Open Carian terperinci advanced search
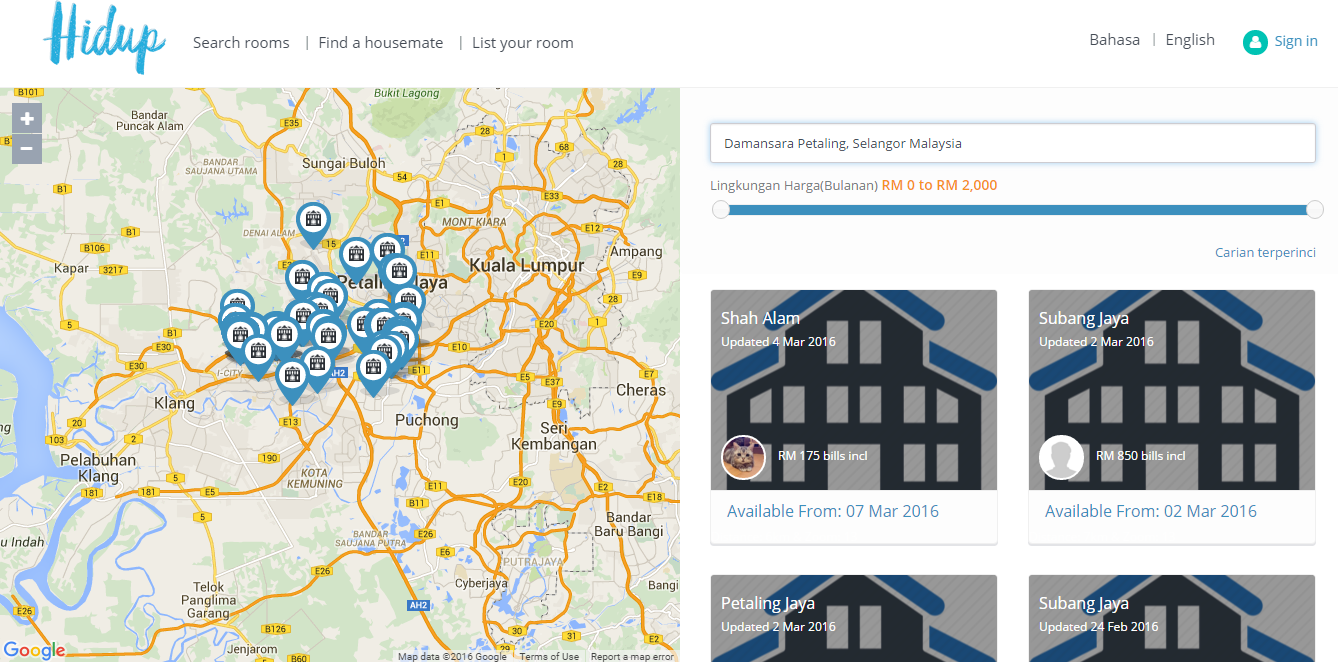Viewport: 1338px width, 662px height. click(1265, 252)
